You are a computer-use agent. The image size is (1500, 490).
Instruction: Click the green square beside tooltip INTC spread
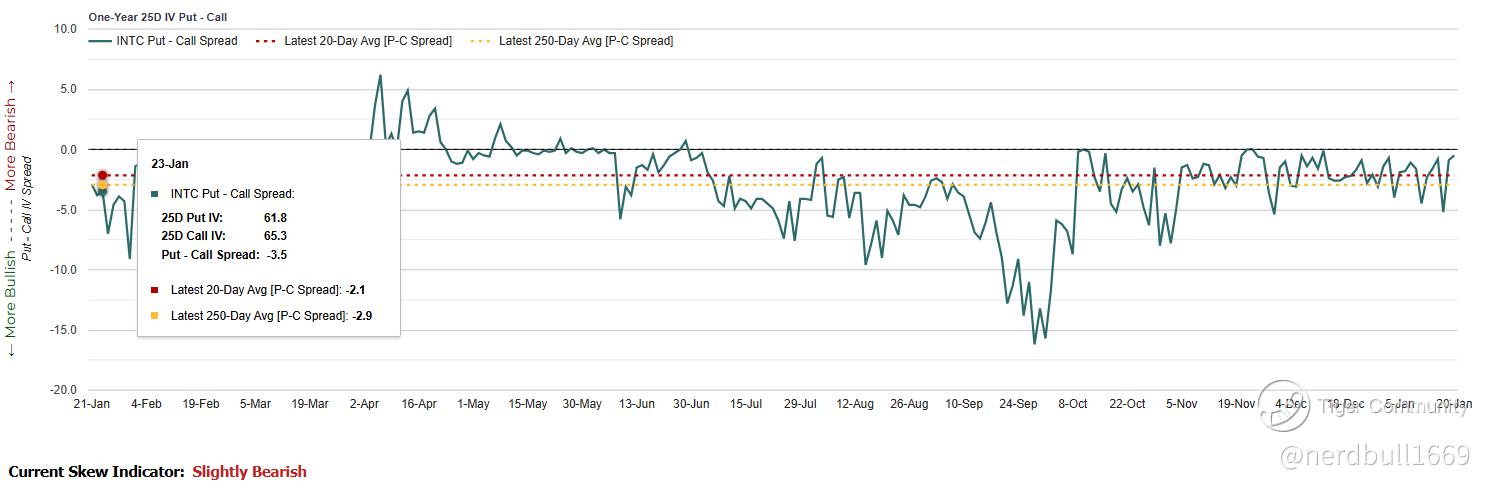[x=154, y=194]
